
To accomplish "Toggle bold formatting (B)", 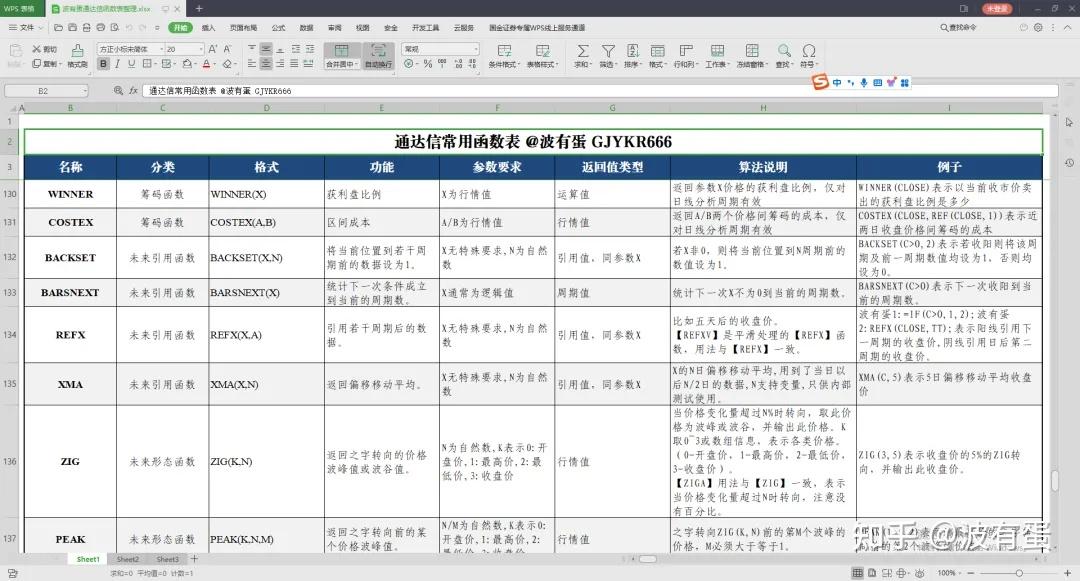I will (x=103, y=64).
